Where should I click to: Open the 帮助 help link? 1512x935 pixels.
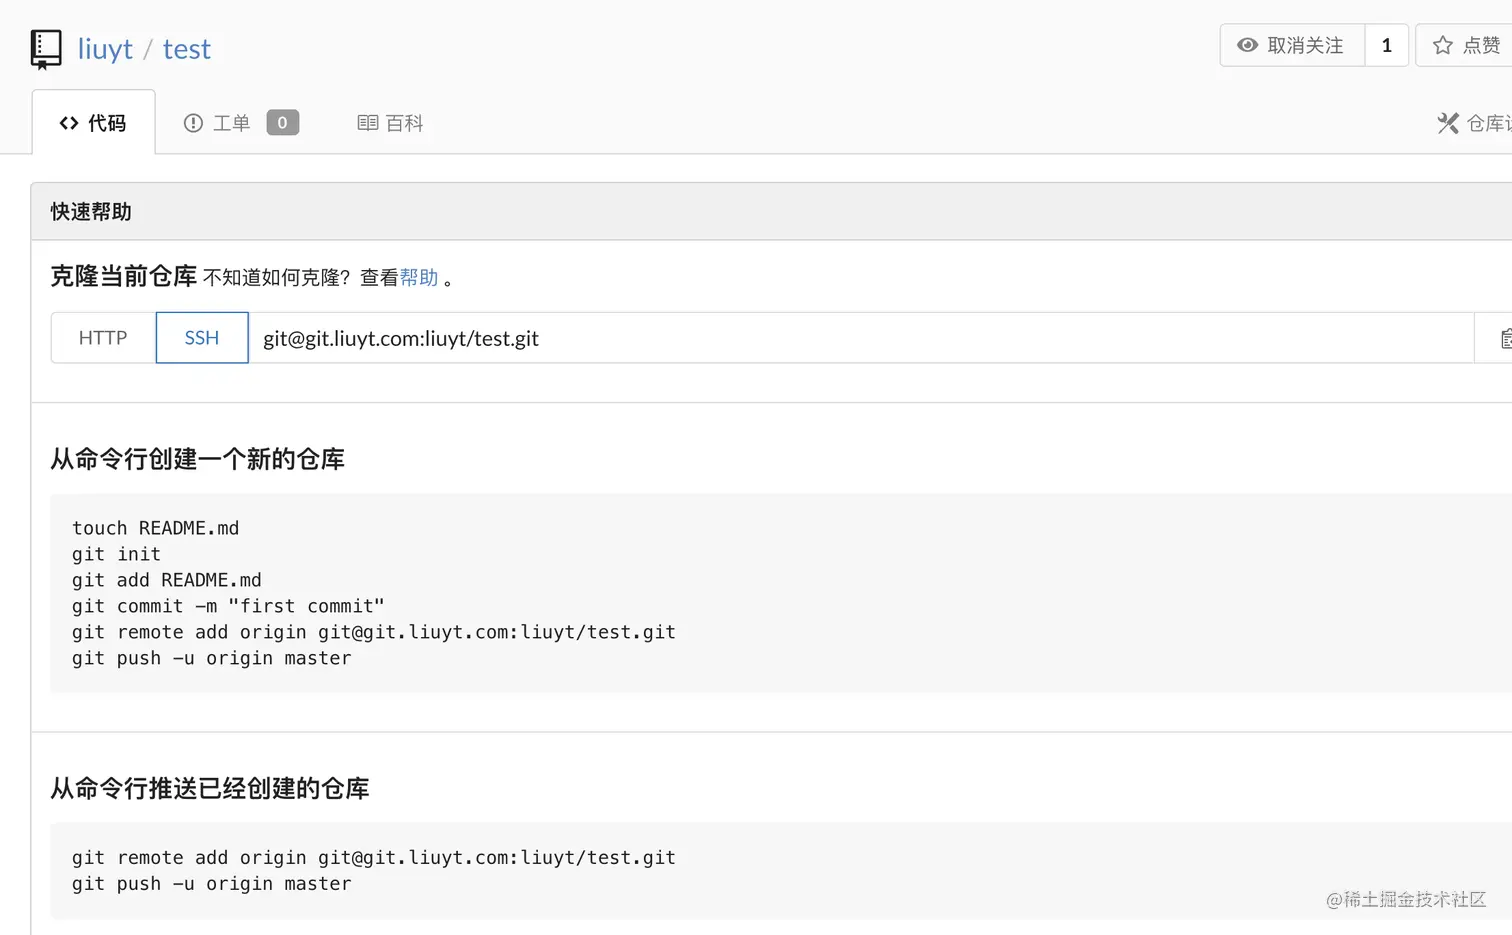click(419, 277)
